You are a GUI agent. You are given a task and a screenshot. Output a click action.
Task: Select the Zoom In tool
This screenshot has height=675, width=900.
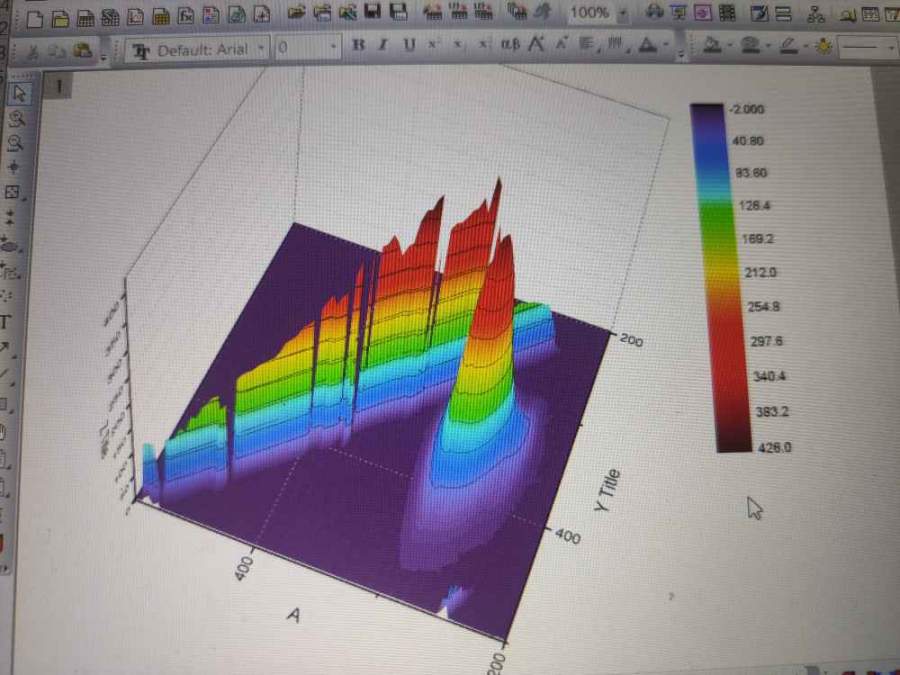pyautogui.click(x=17, y=118)
